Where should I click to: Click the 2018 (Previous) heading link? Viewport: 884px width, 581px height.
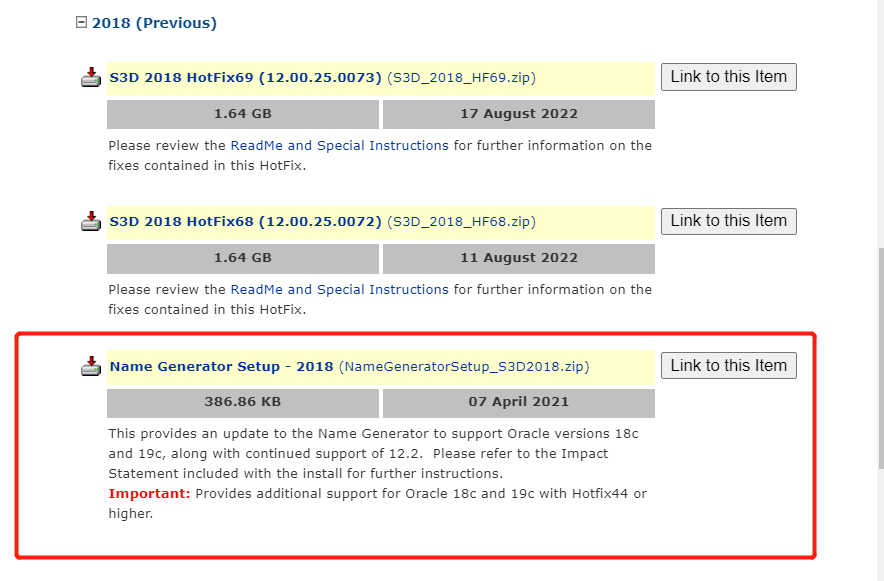point(154,23)
